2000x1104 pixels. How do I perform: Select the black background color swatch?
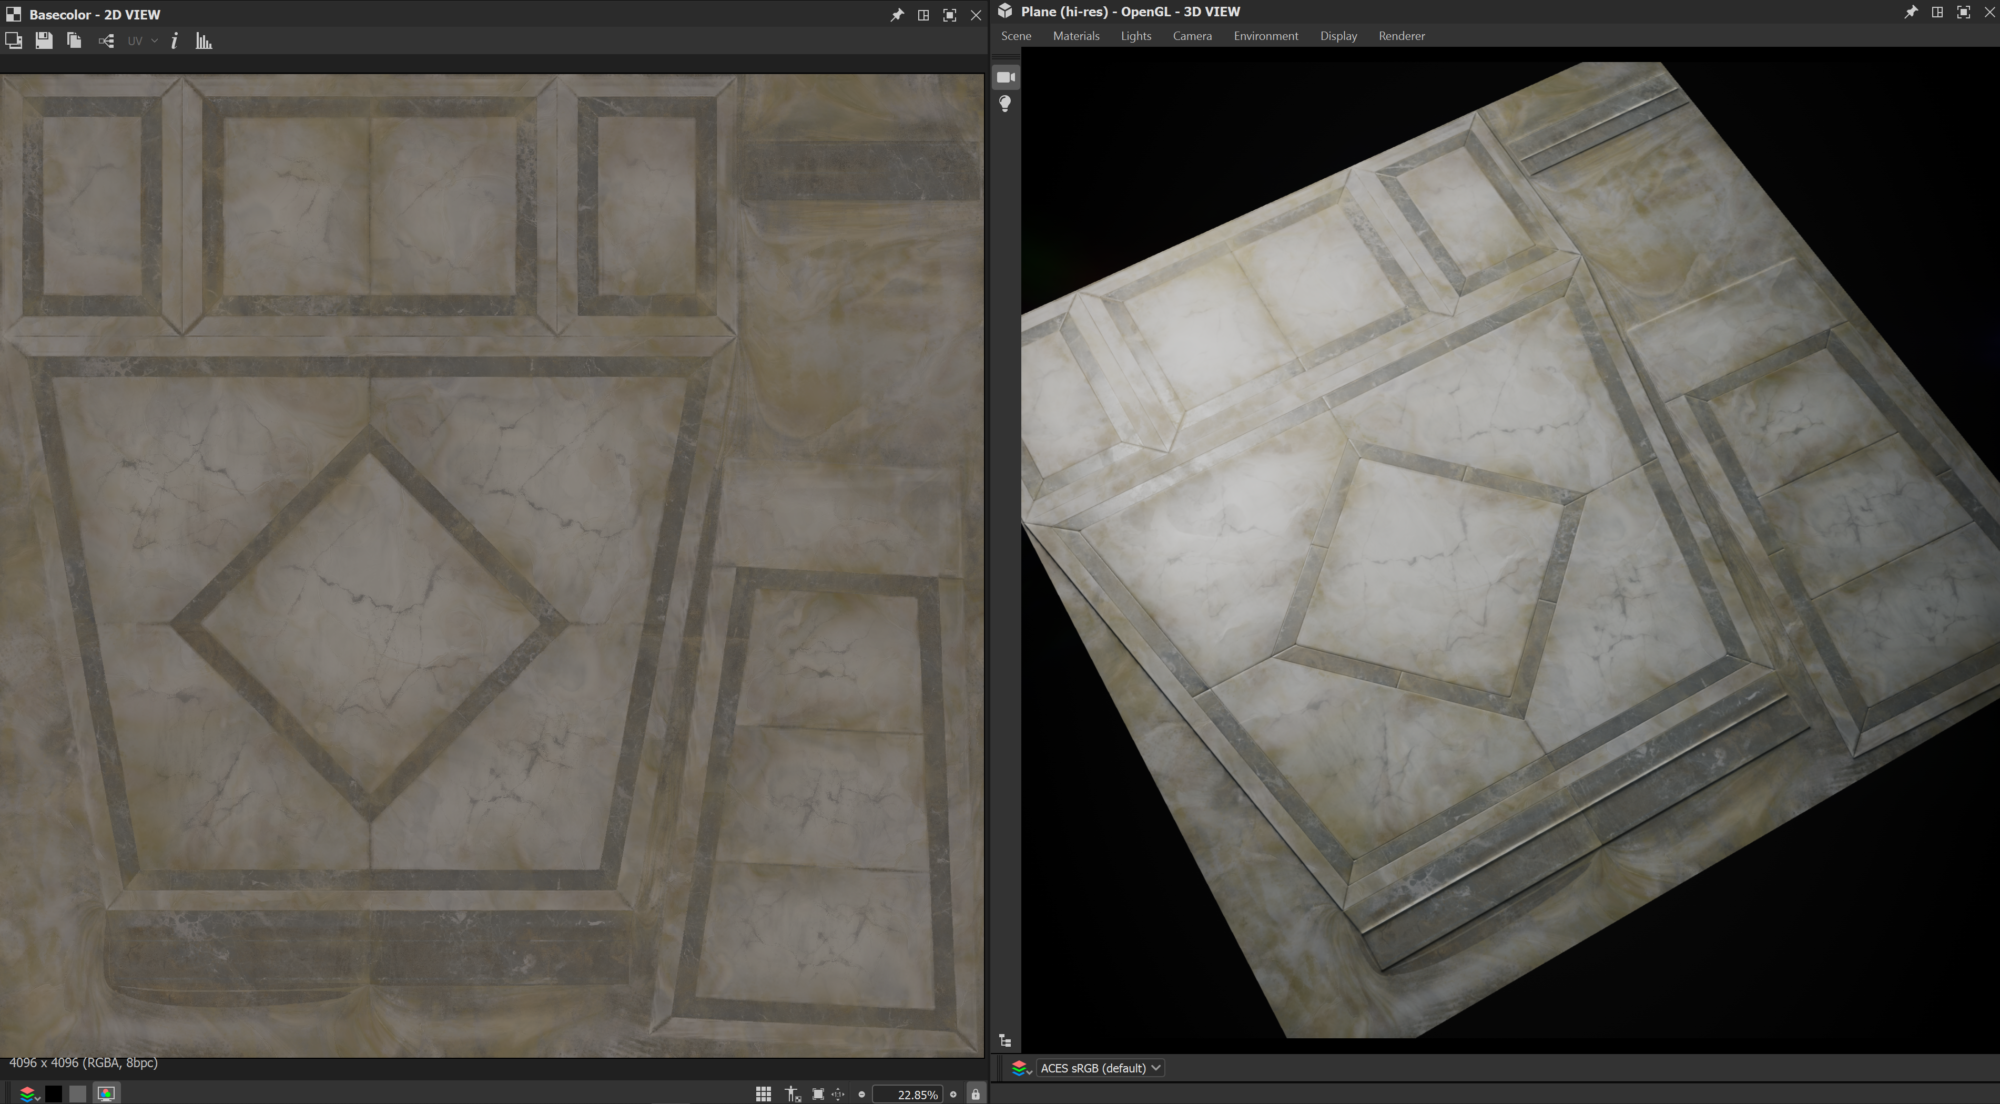(54, 1094)
